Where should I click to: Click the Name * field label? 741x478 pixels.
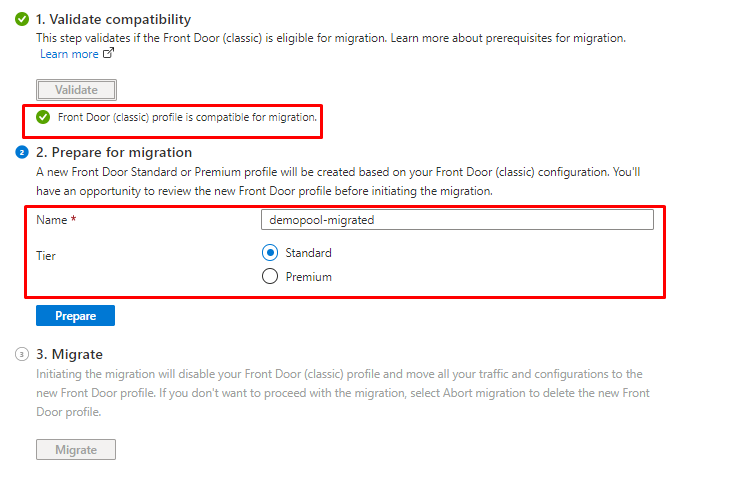click(x=57, y=220)
